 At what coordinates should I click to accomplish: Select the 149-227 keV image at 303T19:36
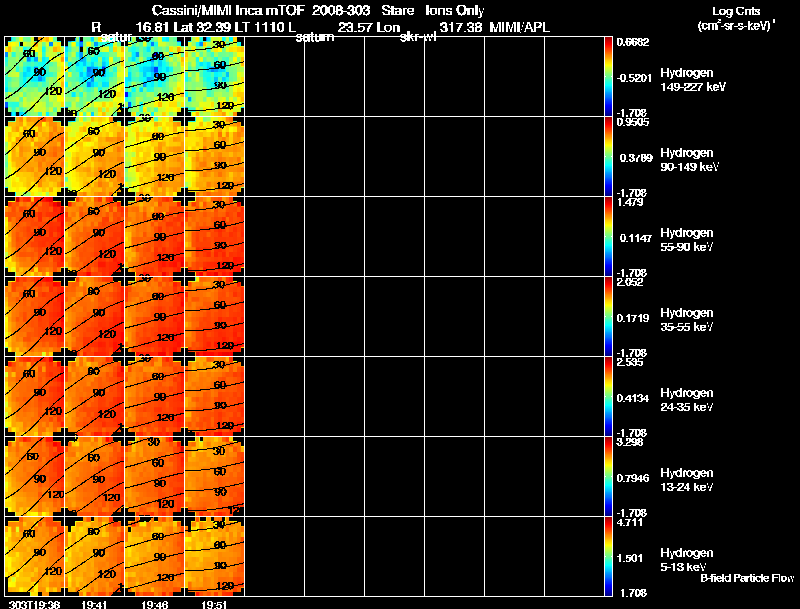(34, 76)
